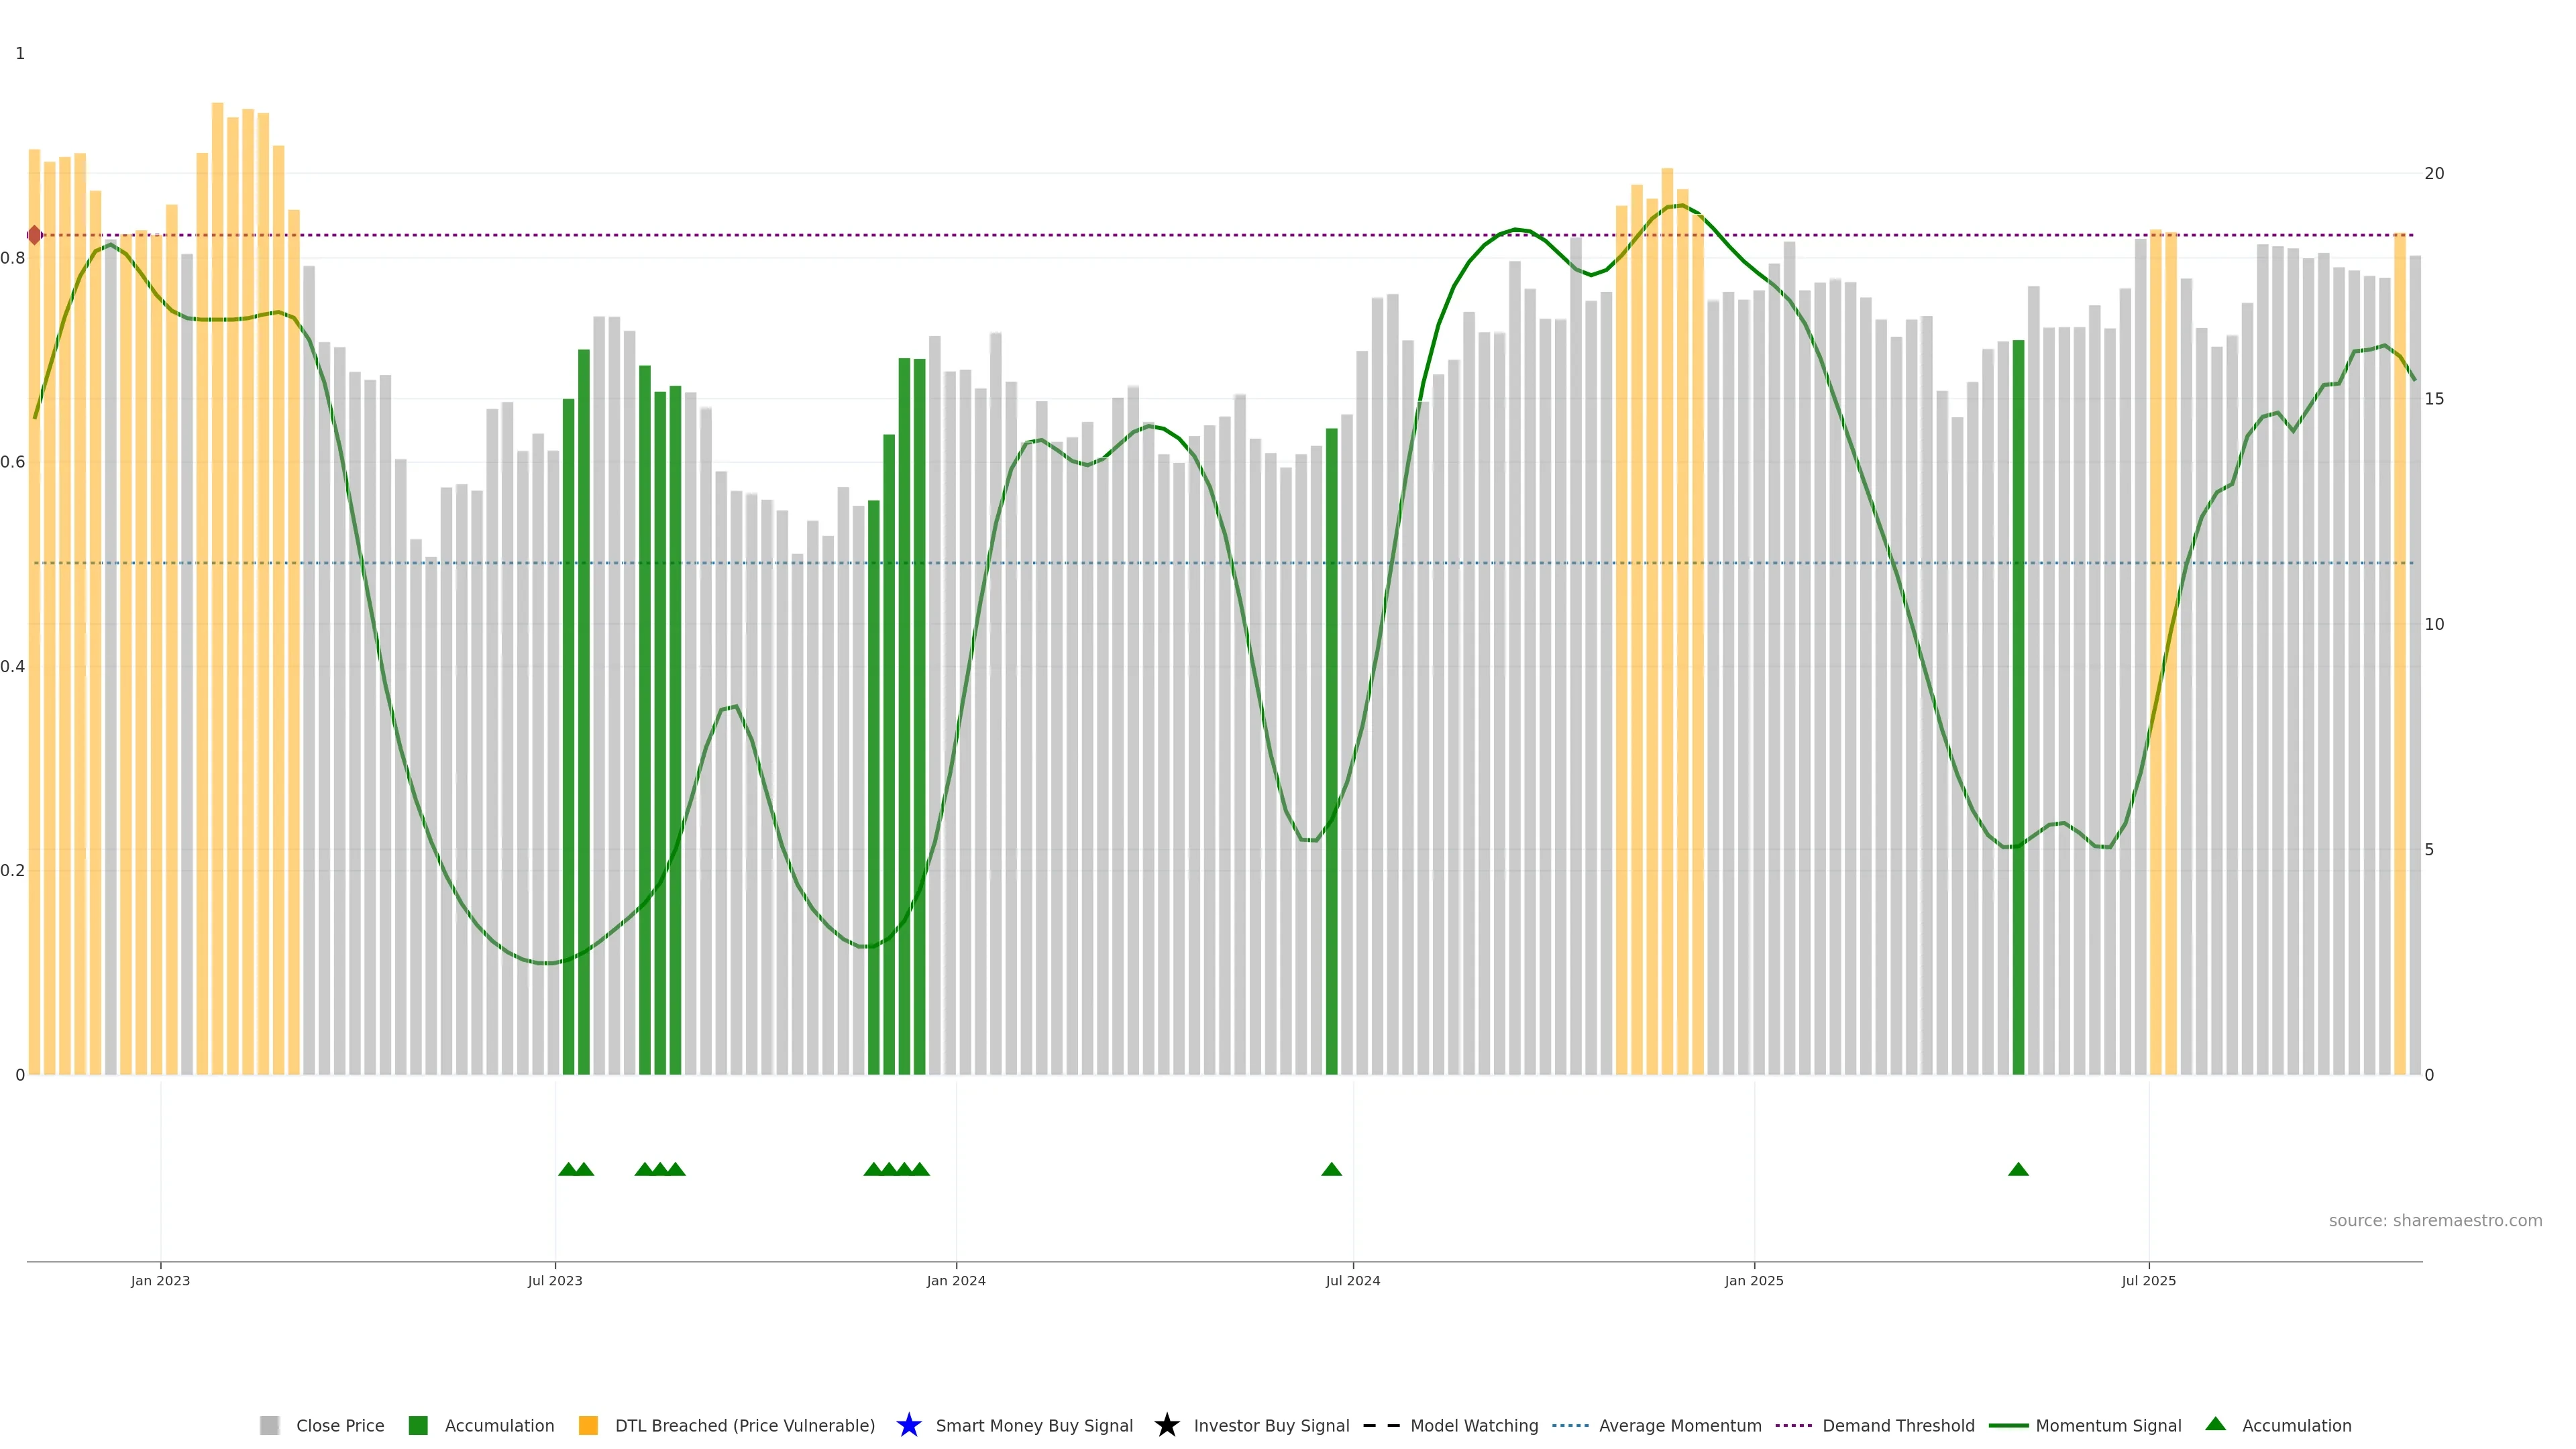
Task: Click the Jan 2023 axis label
Action: point(160,1280)
